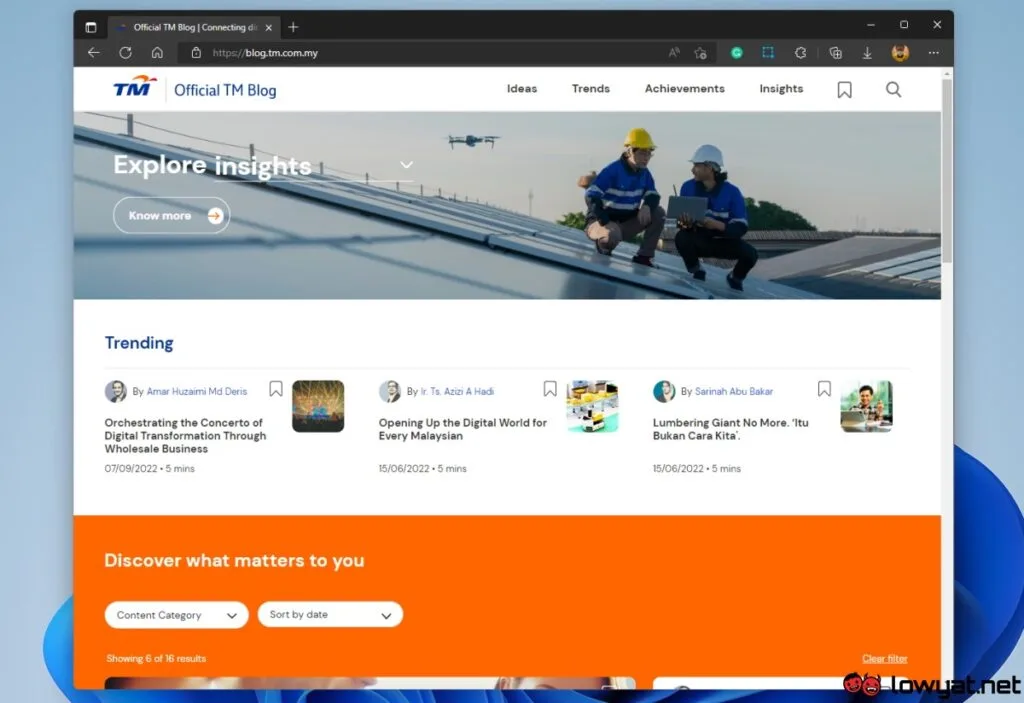Screen dimensions: 1024x703
Task: Reload the blog page
Action: [x=125, y=53]
